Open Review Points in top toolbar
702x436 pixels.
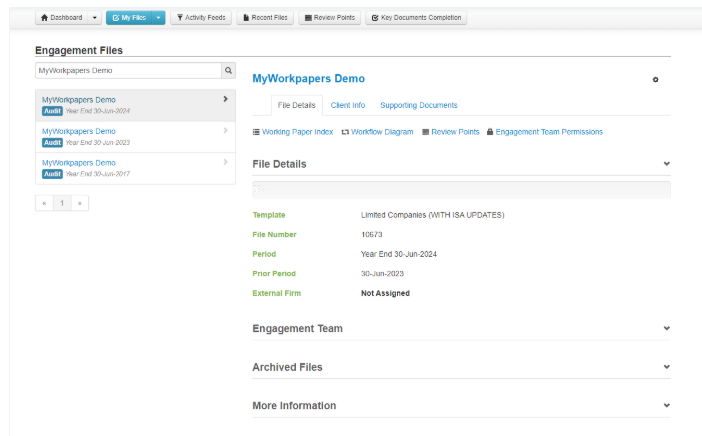(328, 17)
